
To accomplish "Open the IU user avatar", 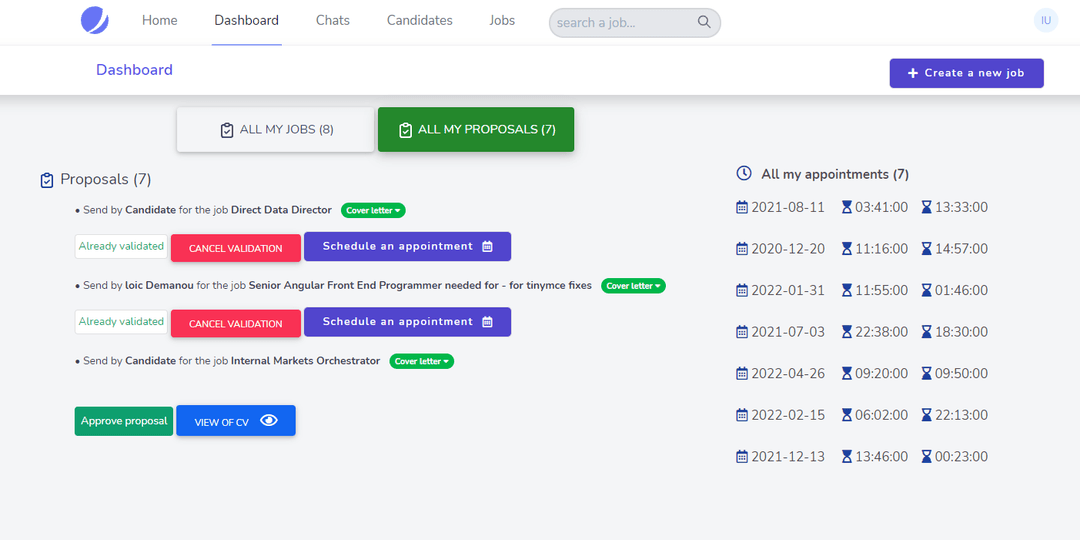I will point(1046,20).
